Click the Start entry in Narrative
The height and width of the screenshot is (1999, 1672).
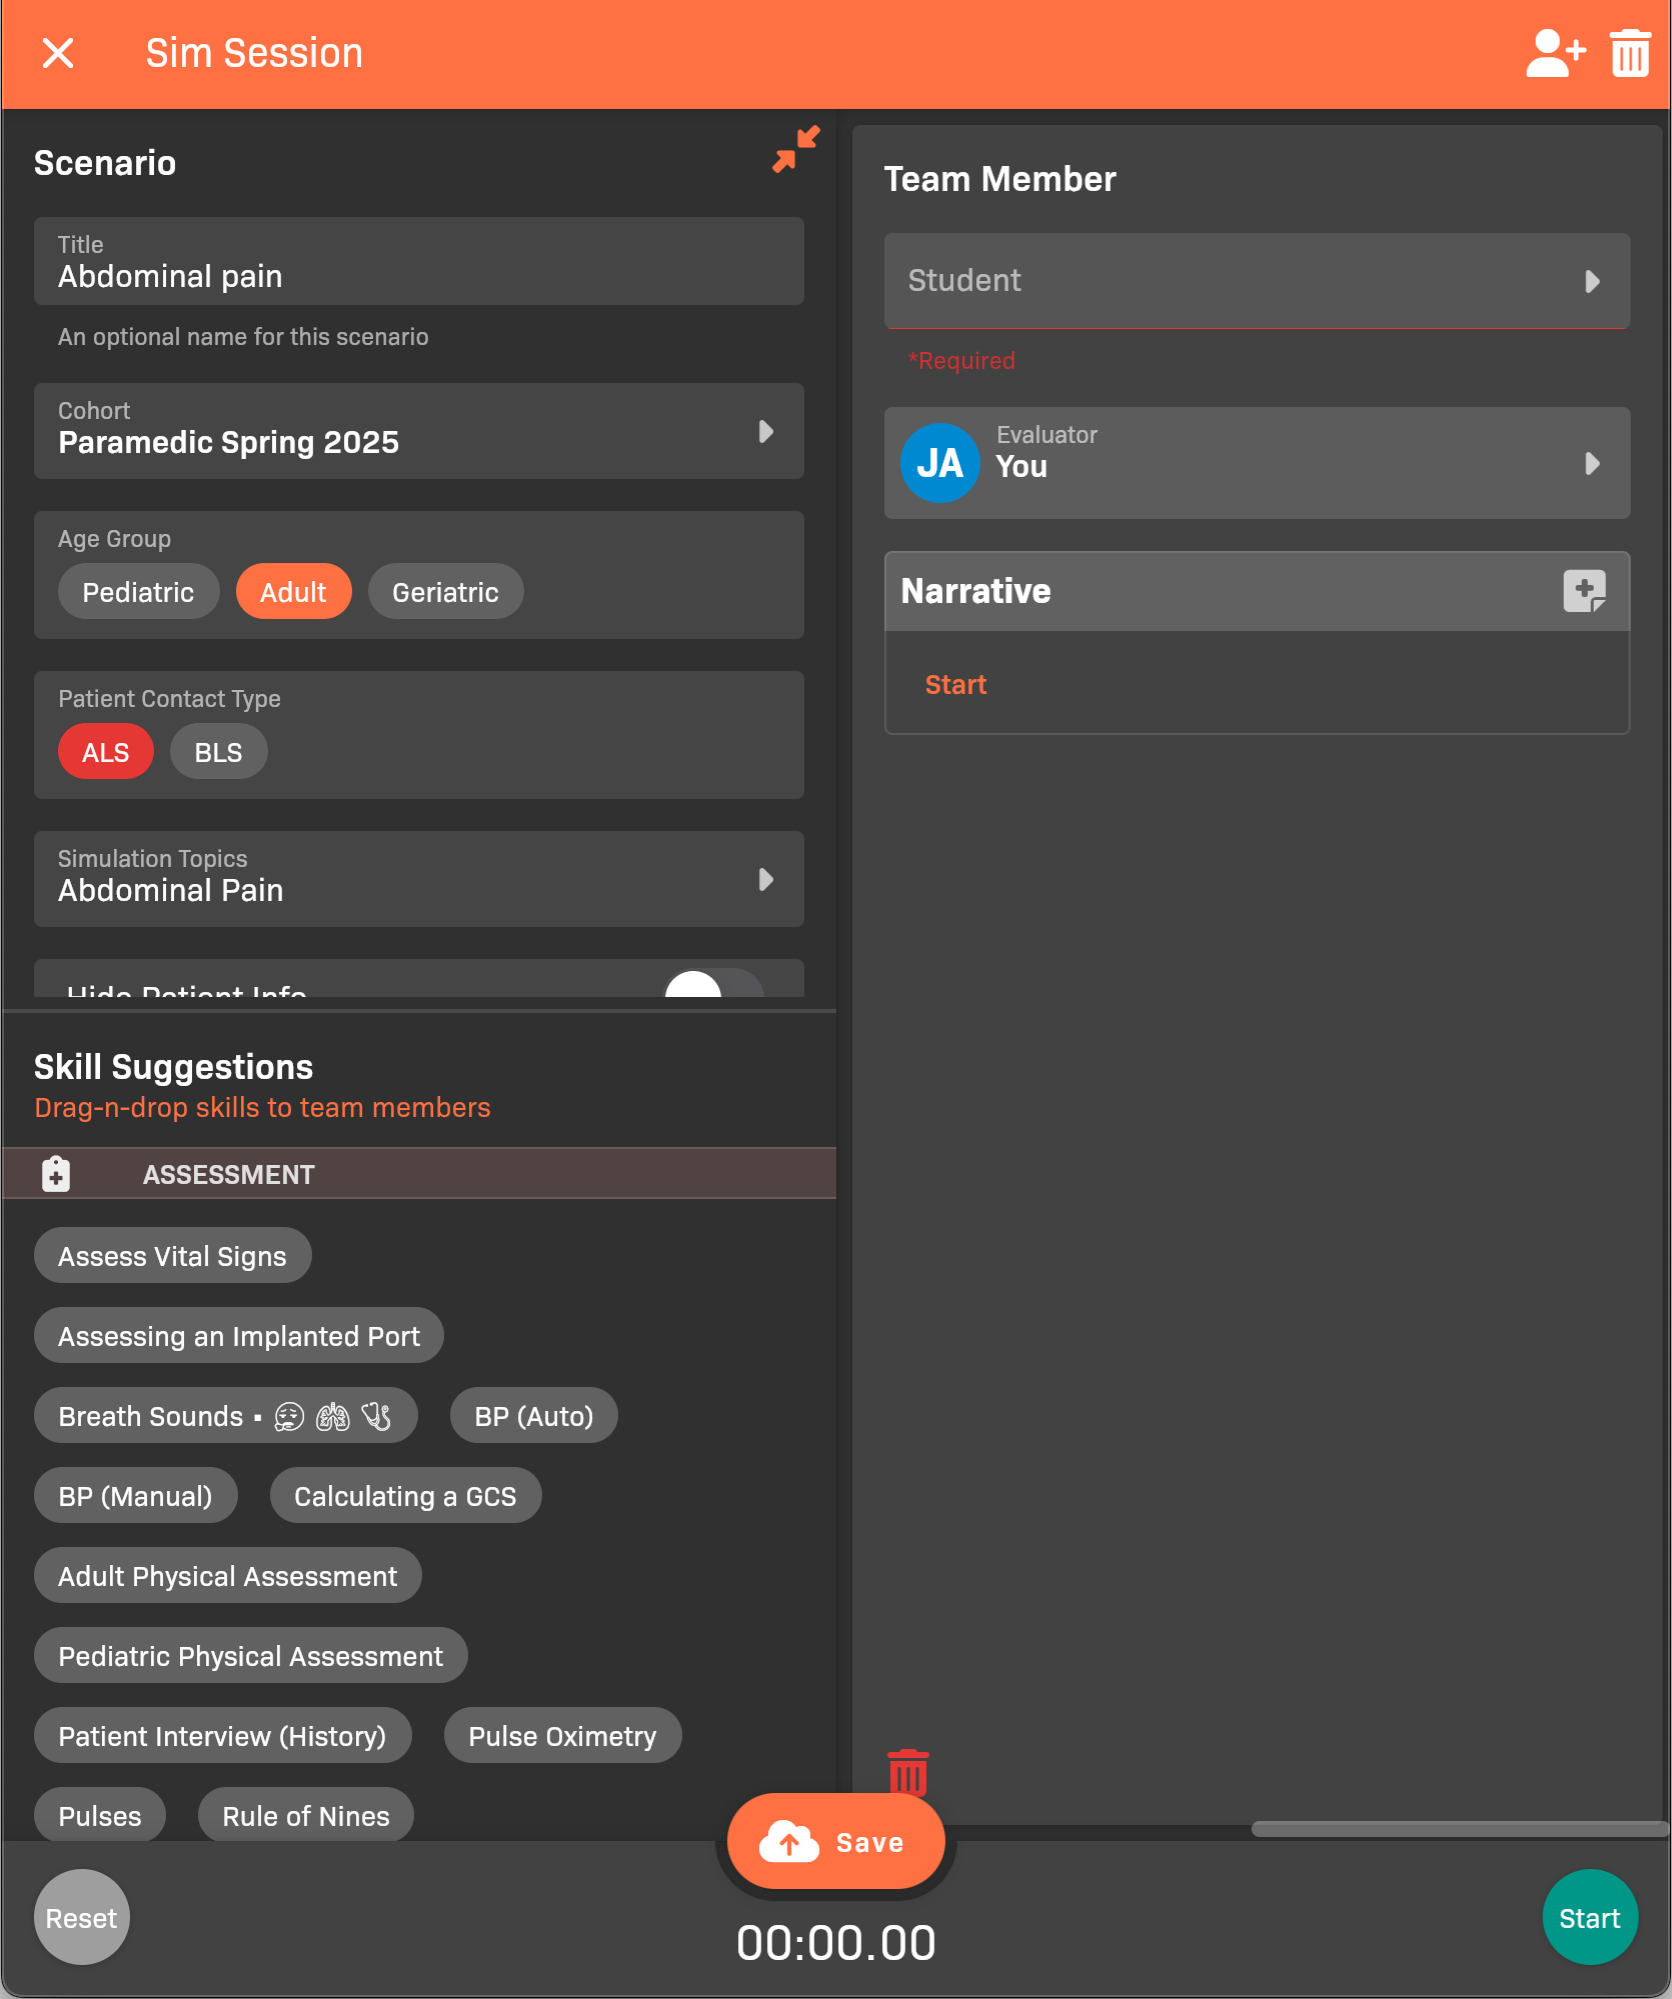[x=955, y=685]
